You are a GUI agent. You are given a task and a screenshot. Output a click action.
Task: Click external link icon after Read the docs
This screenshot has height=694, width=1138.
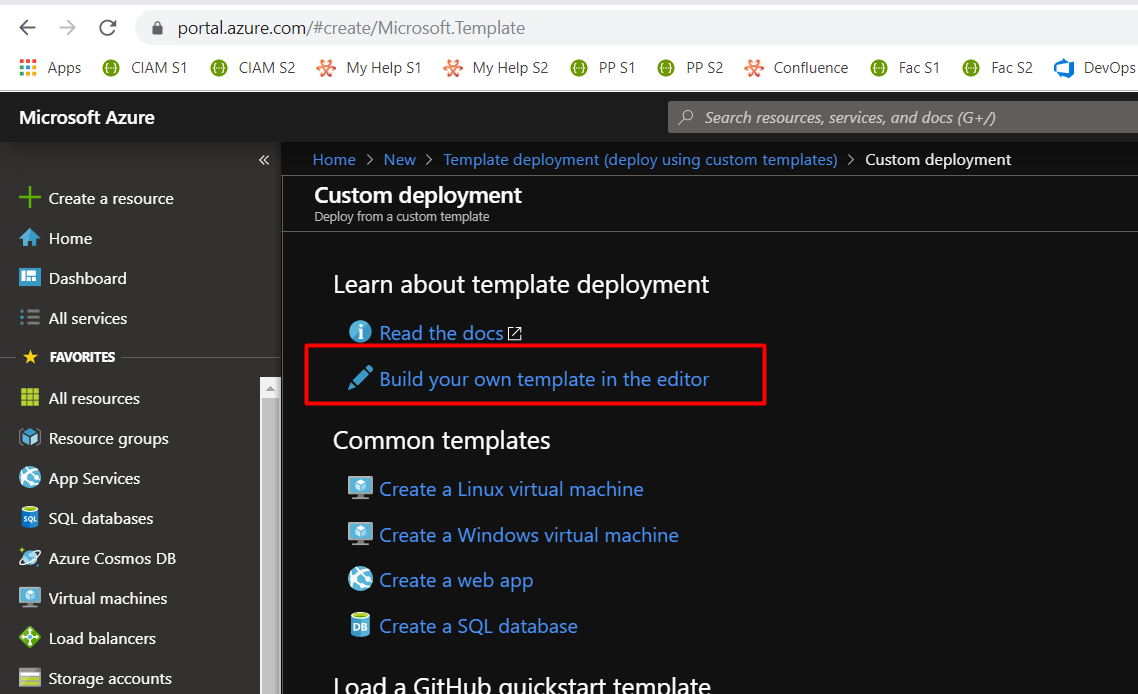point(515,333)
